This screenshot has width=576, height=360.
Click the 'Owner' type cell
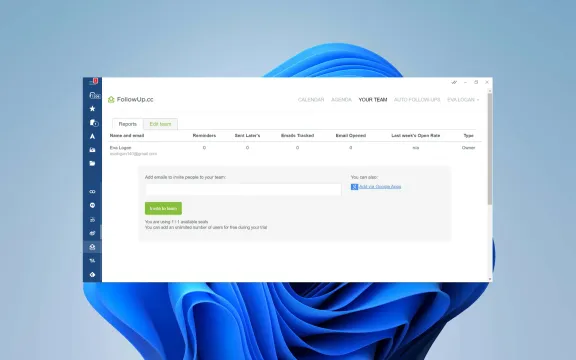pos(468,148)
